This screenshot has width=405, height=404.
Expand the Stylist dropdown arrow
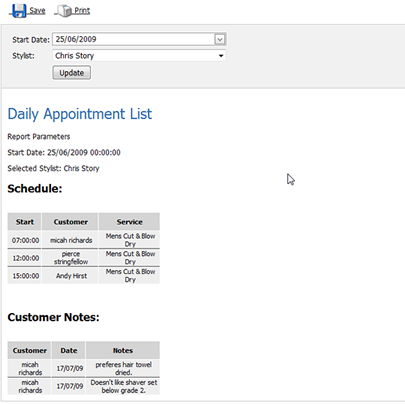[x=221, y=56]
